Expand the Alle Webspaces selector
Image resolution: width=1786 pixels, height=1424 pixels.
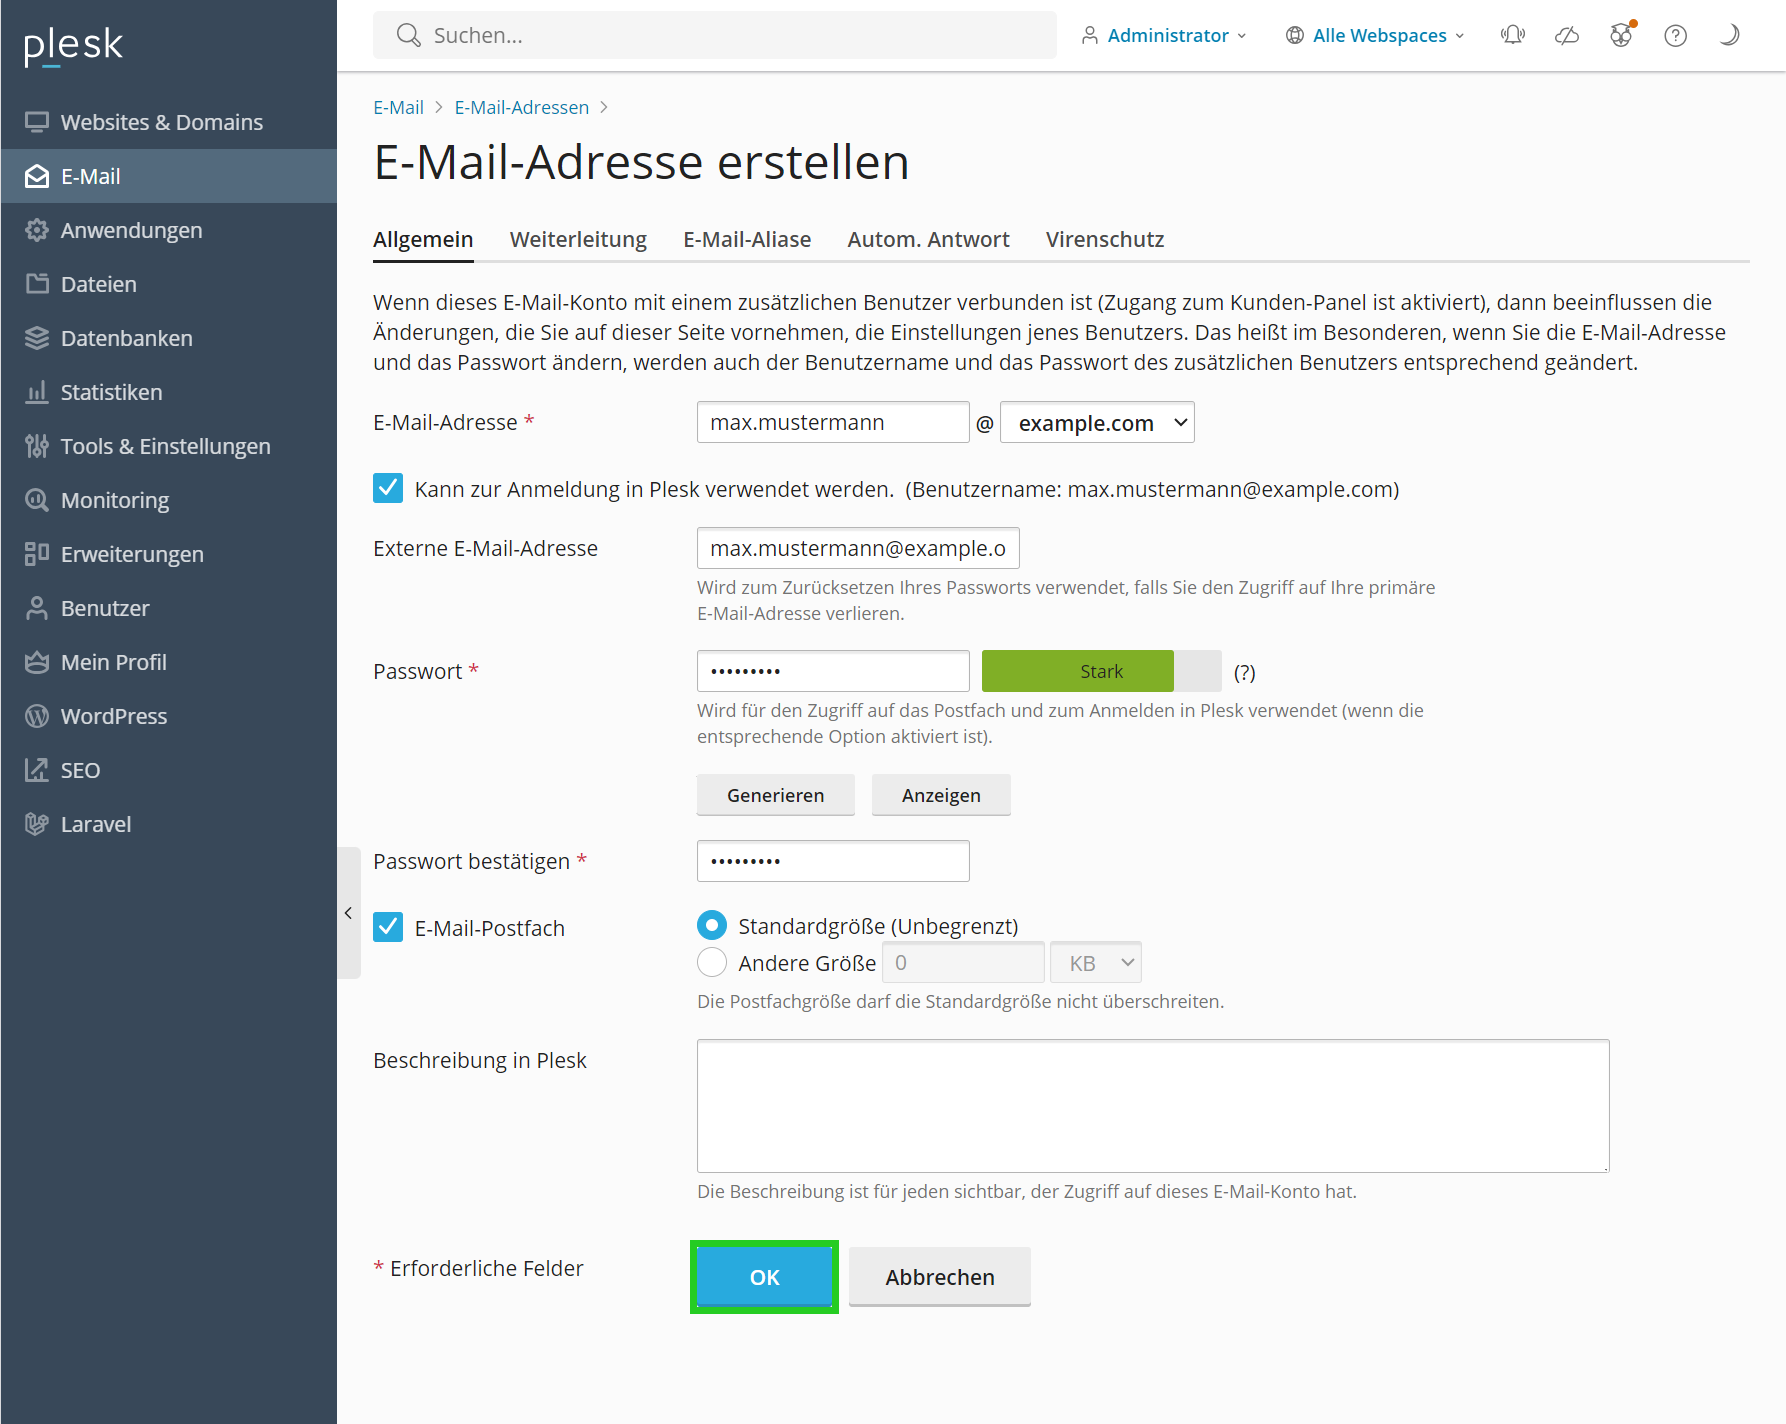point(1377,36)
